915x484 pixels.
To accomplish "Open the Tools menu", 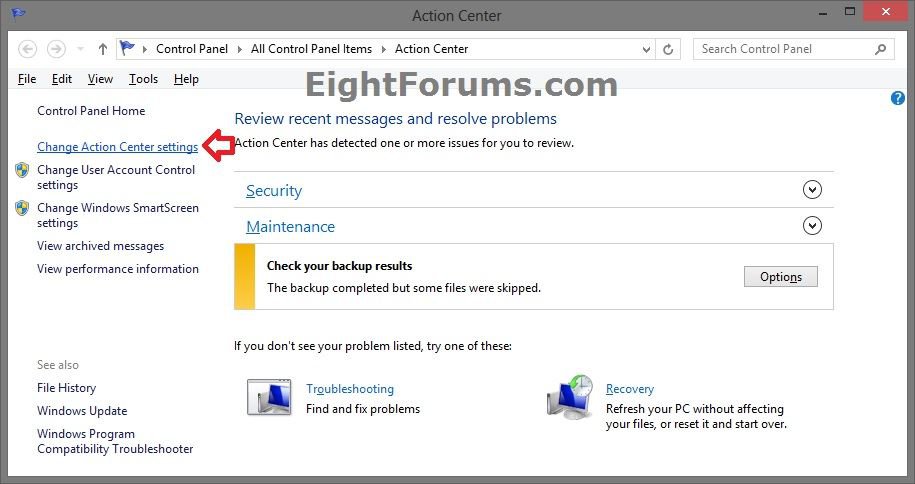I will [143, 79].
